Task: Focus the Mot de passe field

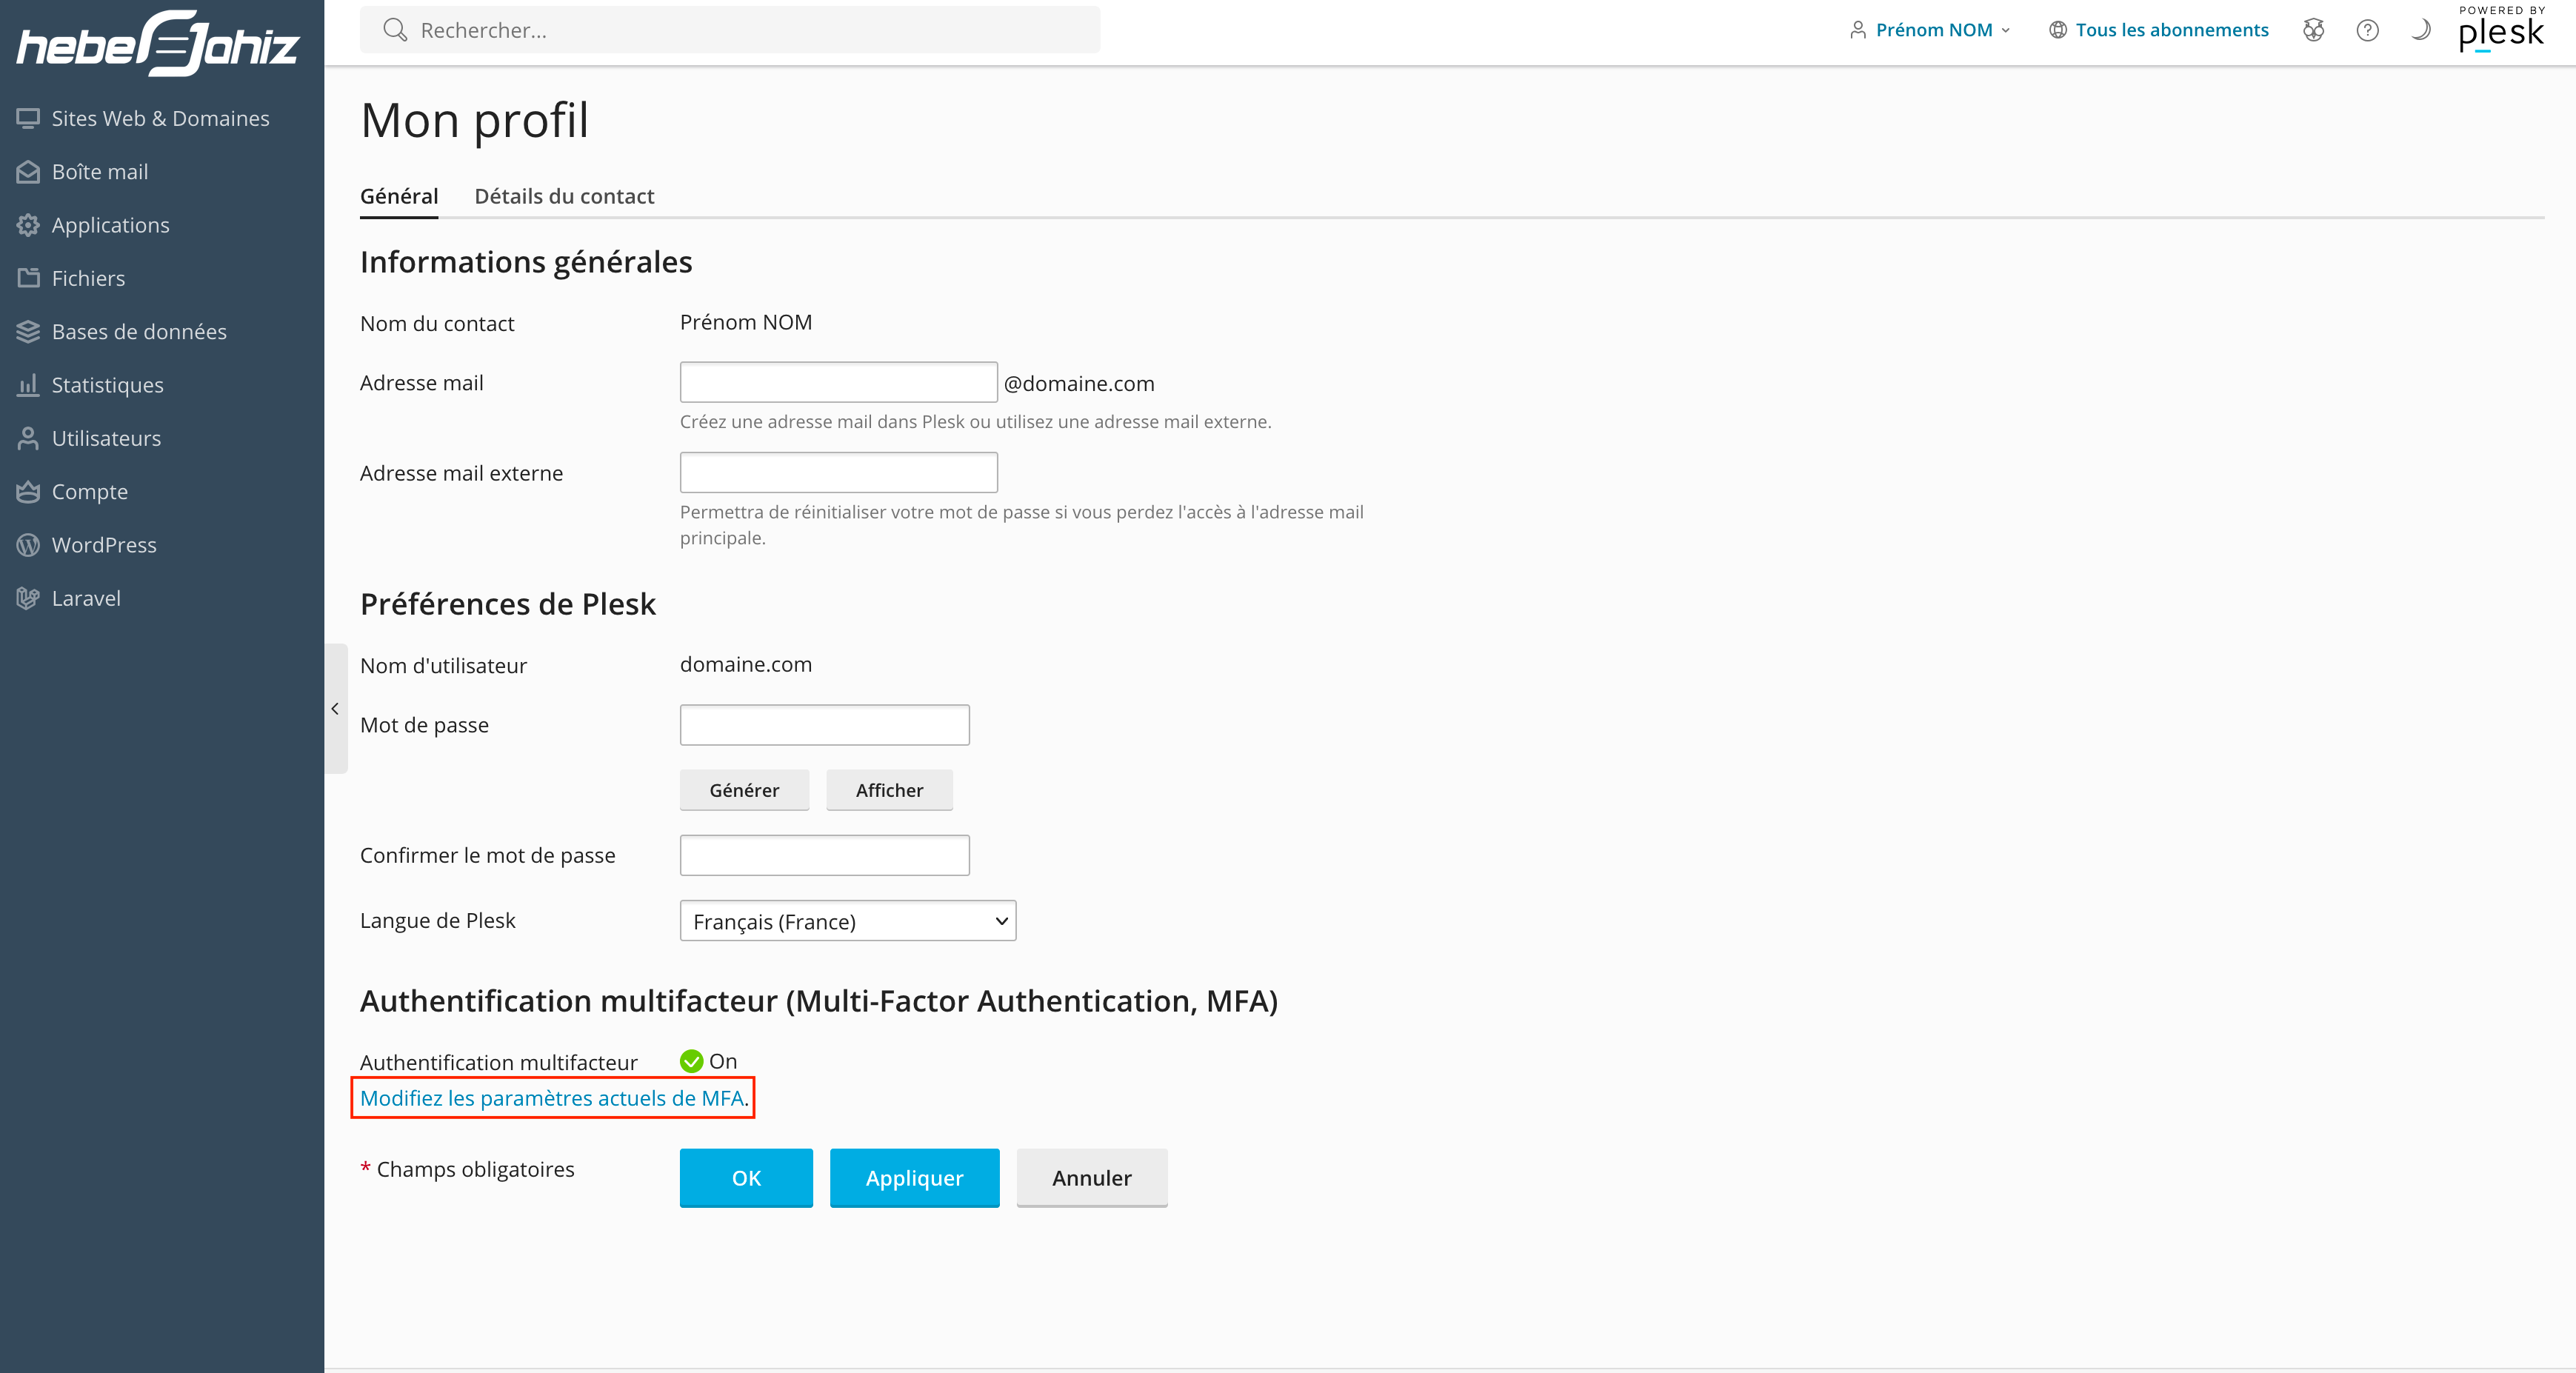Action: click(825, 725)
